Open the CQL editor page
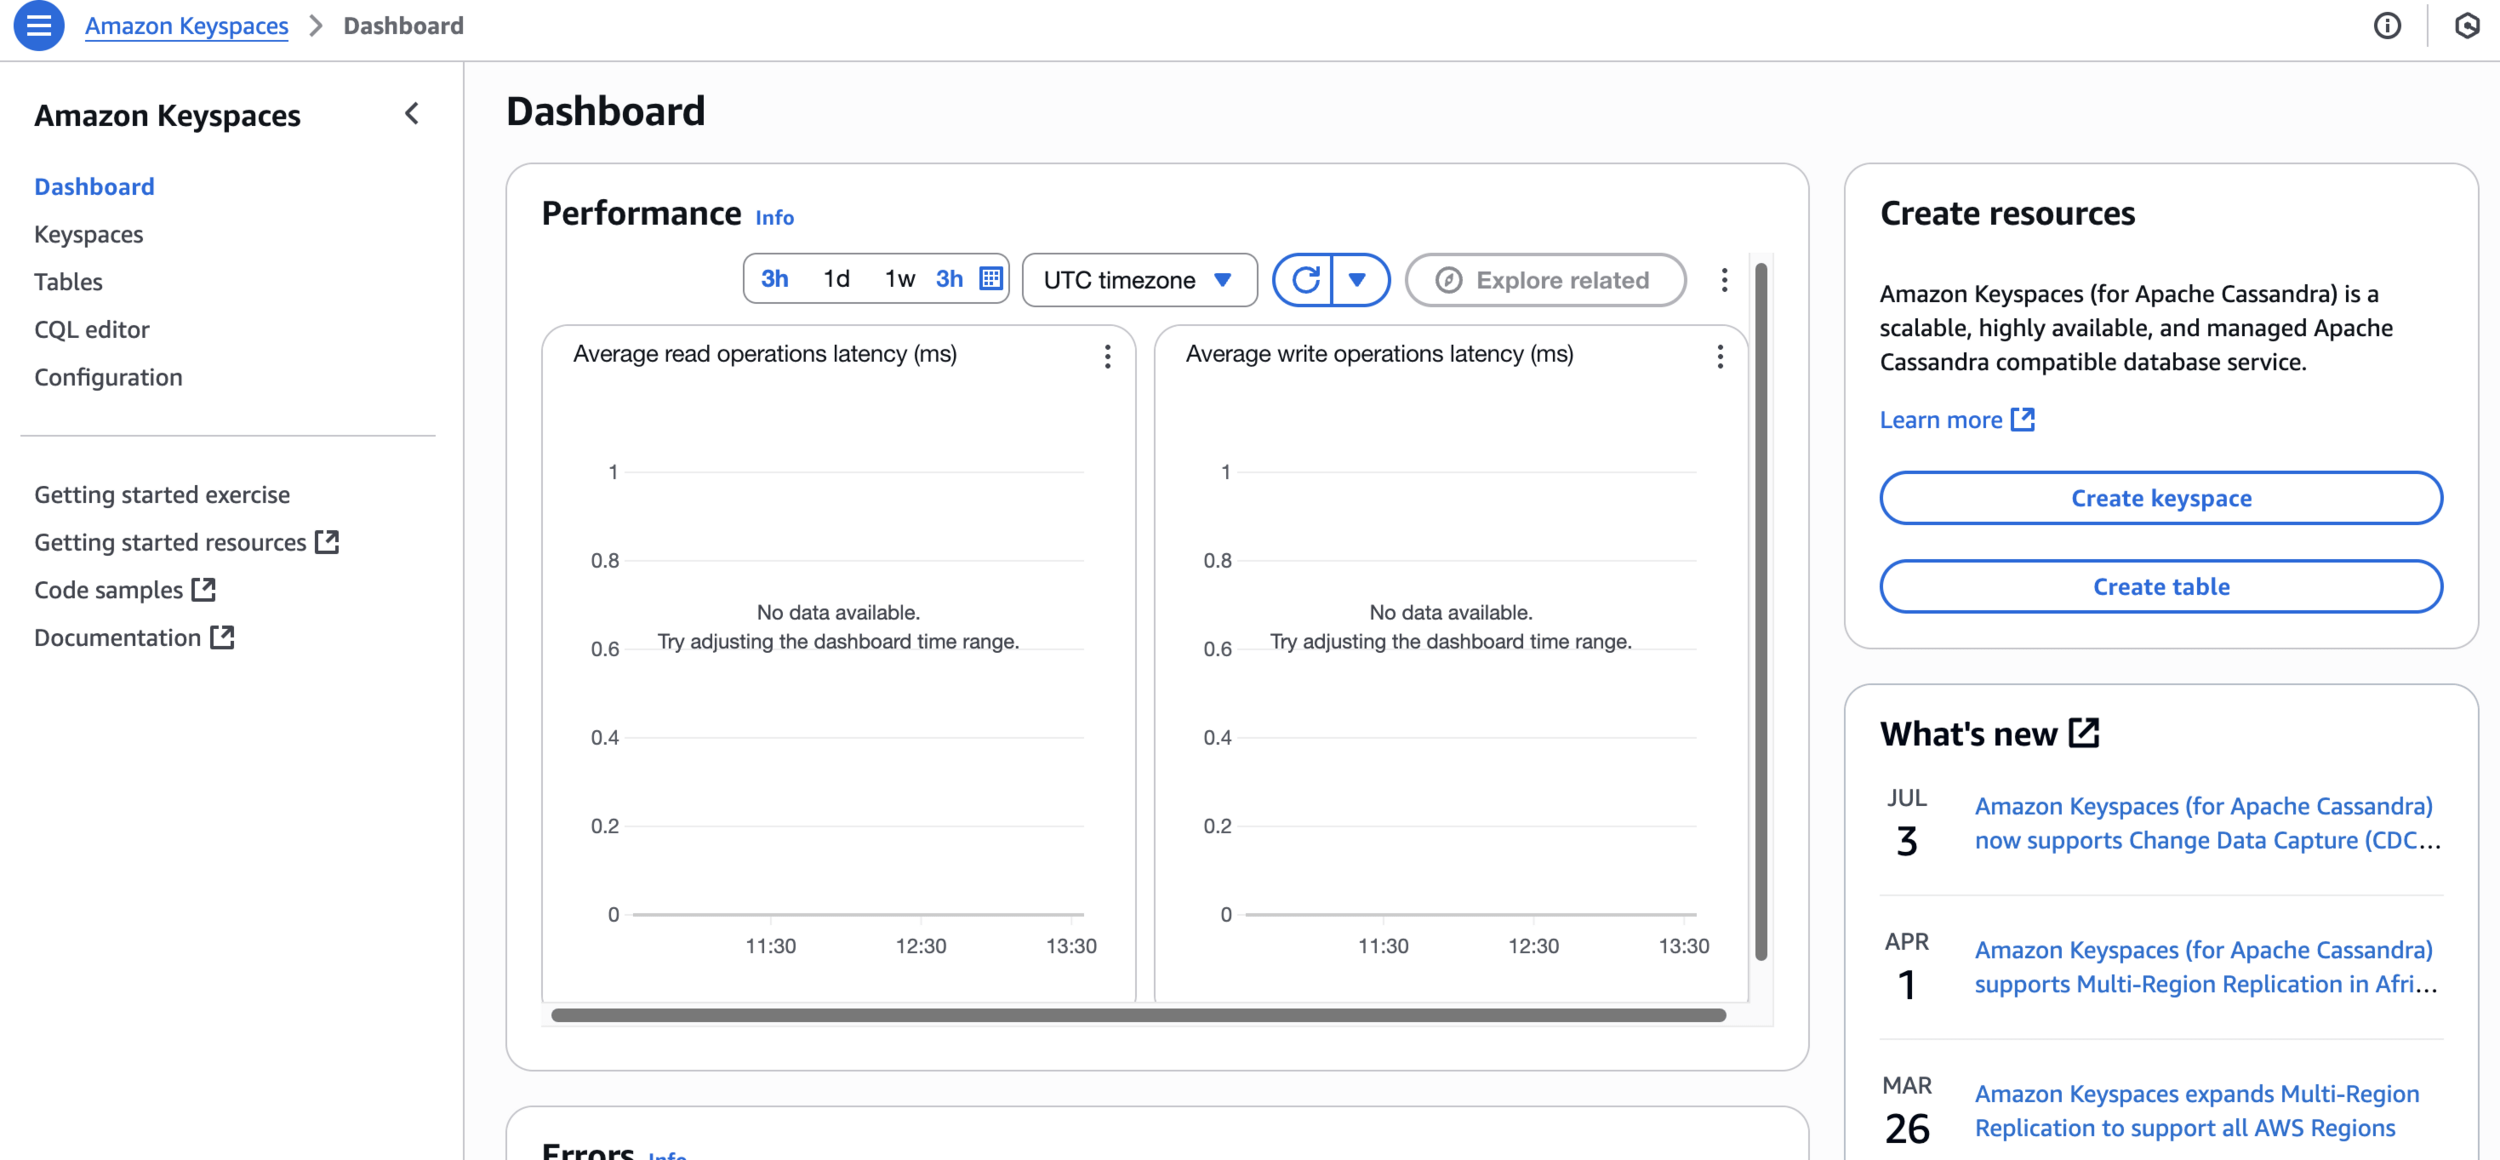2500x1160 pixels. [91, 329]
